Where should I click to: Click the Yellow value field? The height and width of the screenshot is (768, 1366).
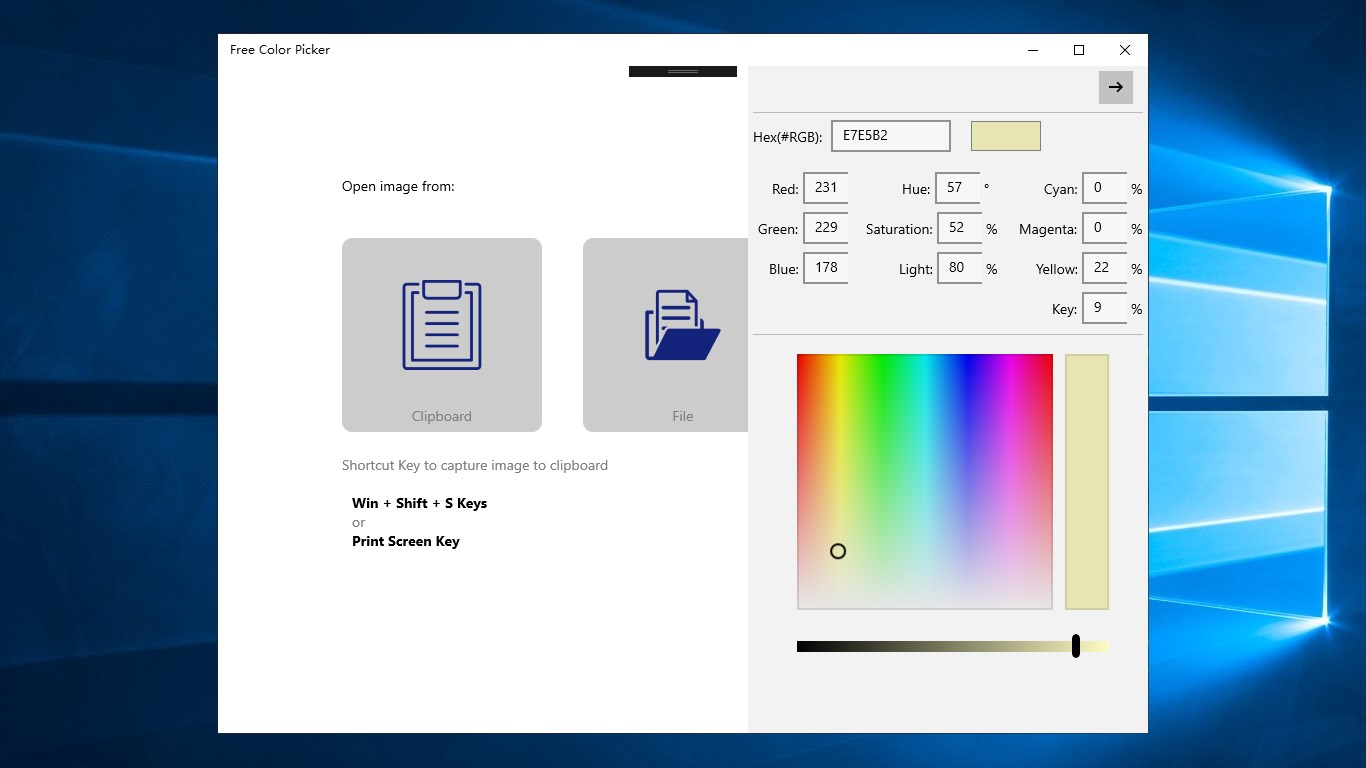click(x=1104, y=268)
